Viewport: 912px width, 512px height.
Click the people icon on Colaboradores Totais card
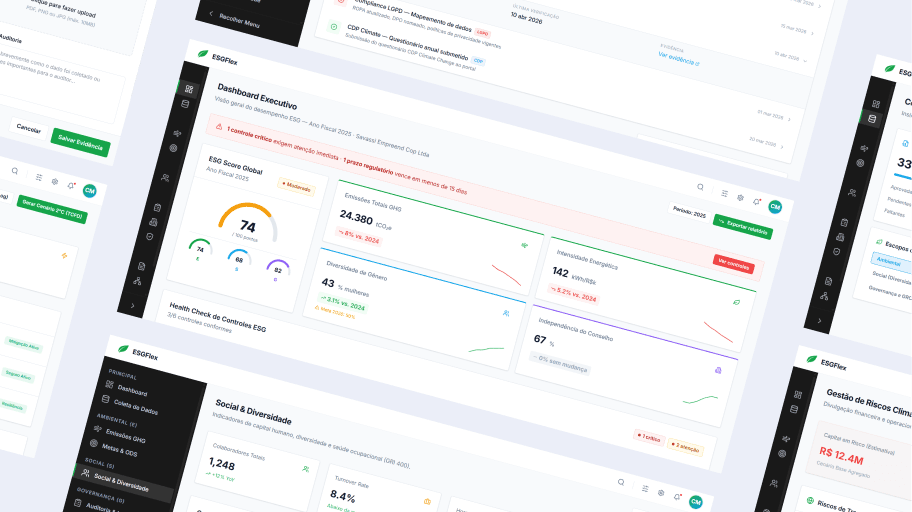tap(305, 468)
